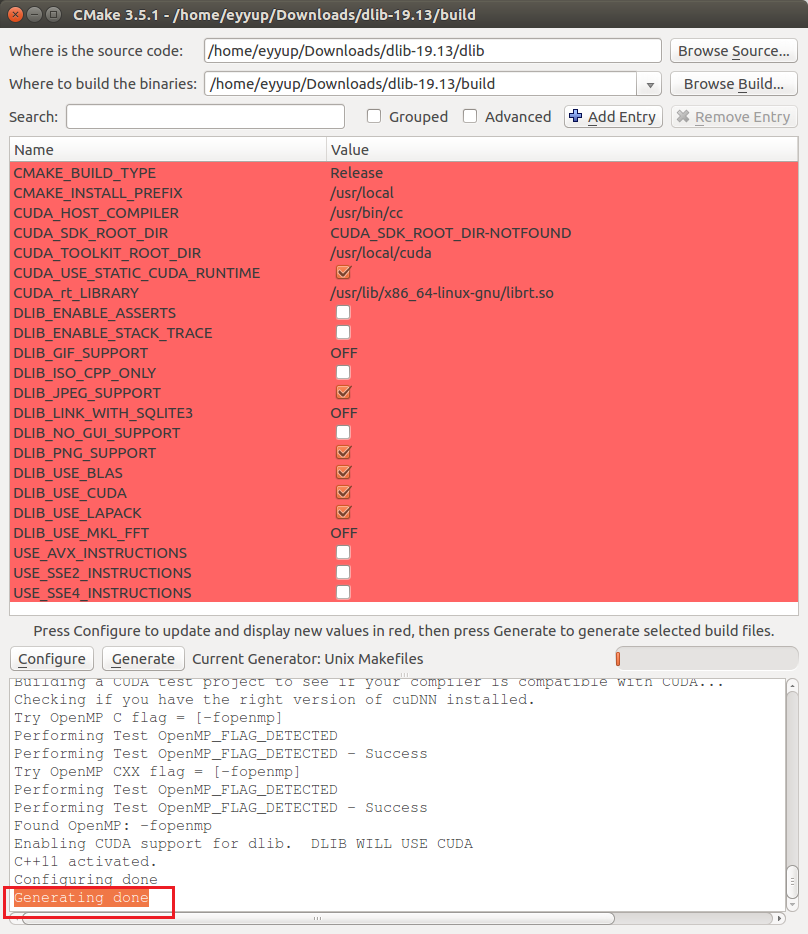Enable USE_SSE4_INSTRUCTIONS checkbox
Screen dimensions: 808x934
(x=343, y=593)
